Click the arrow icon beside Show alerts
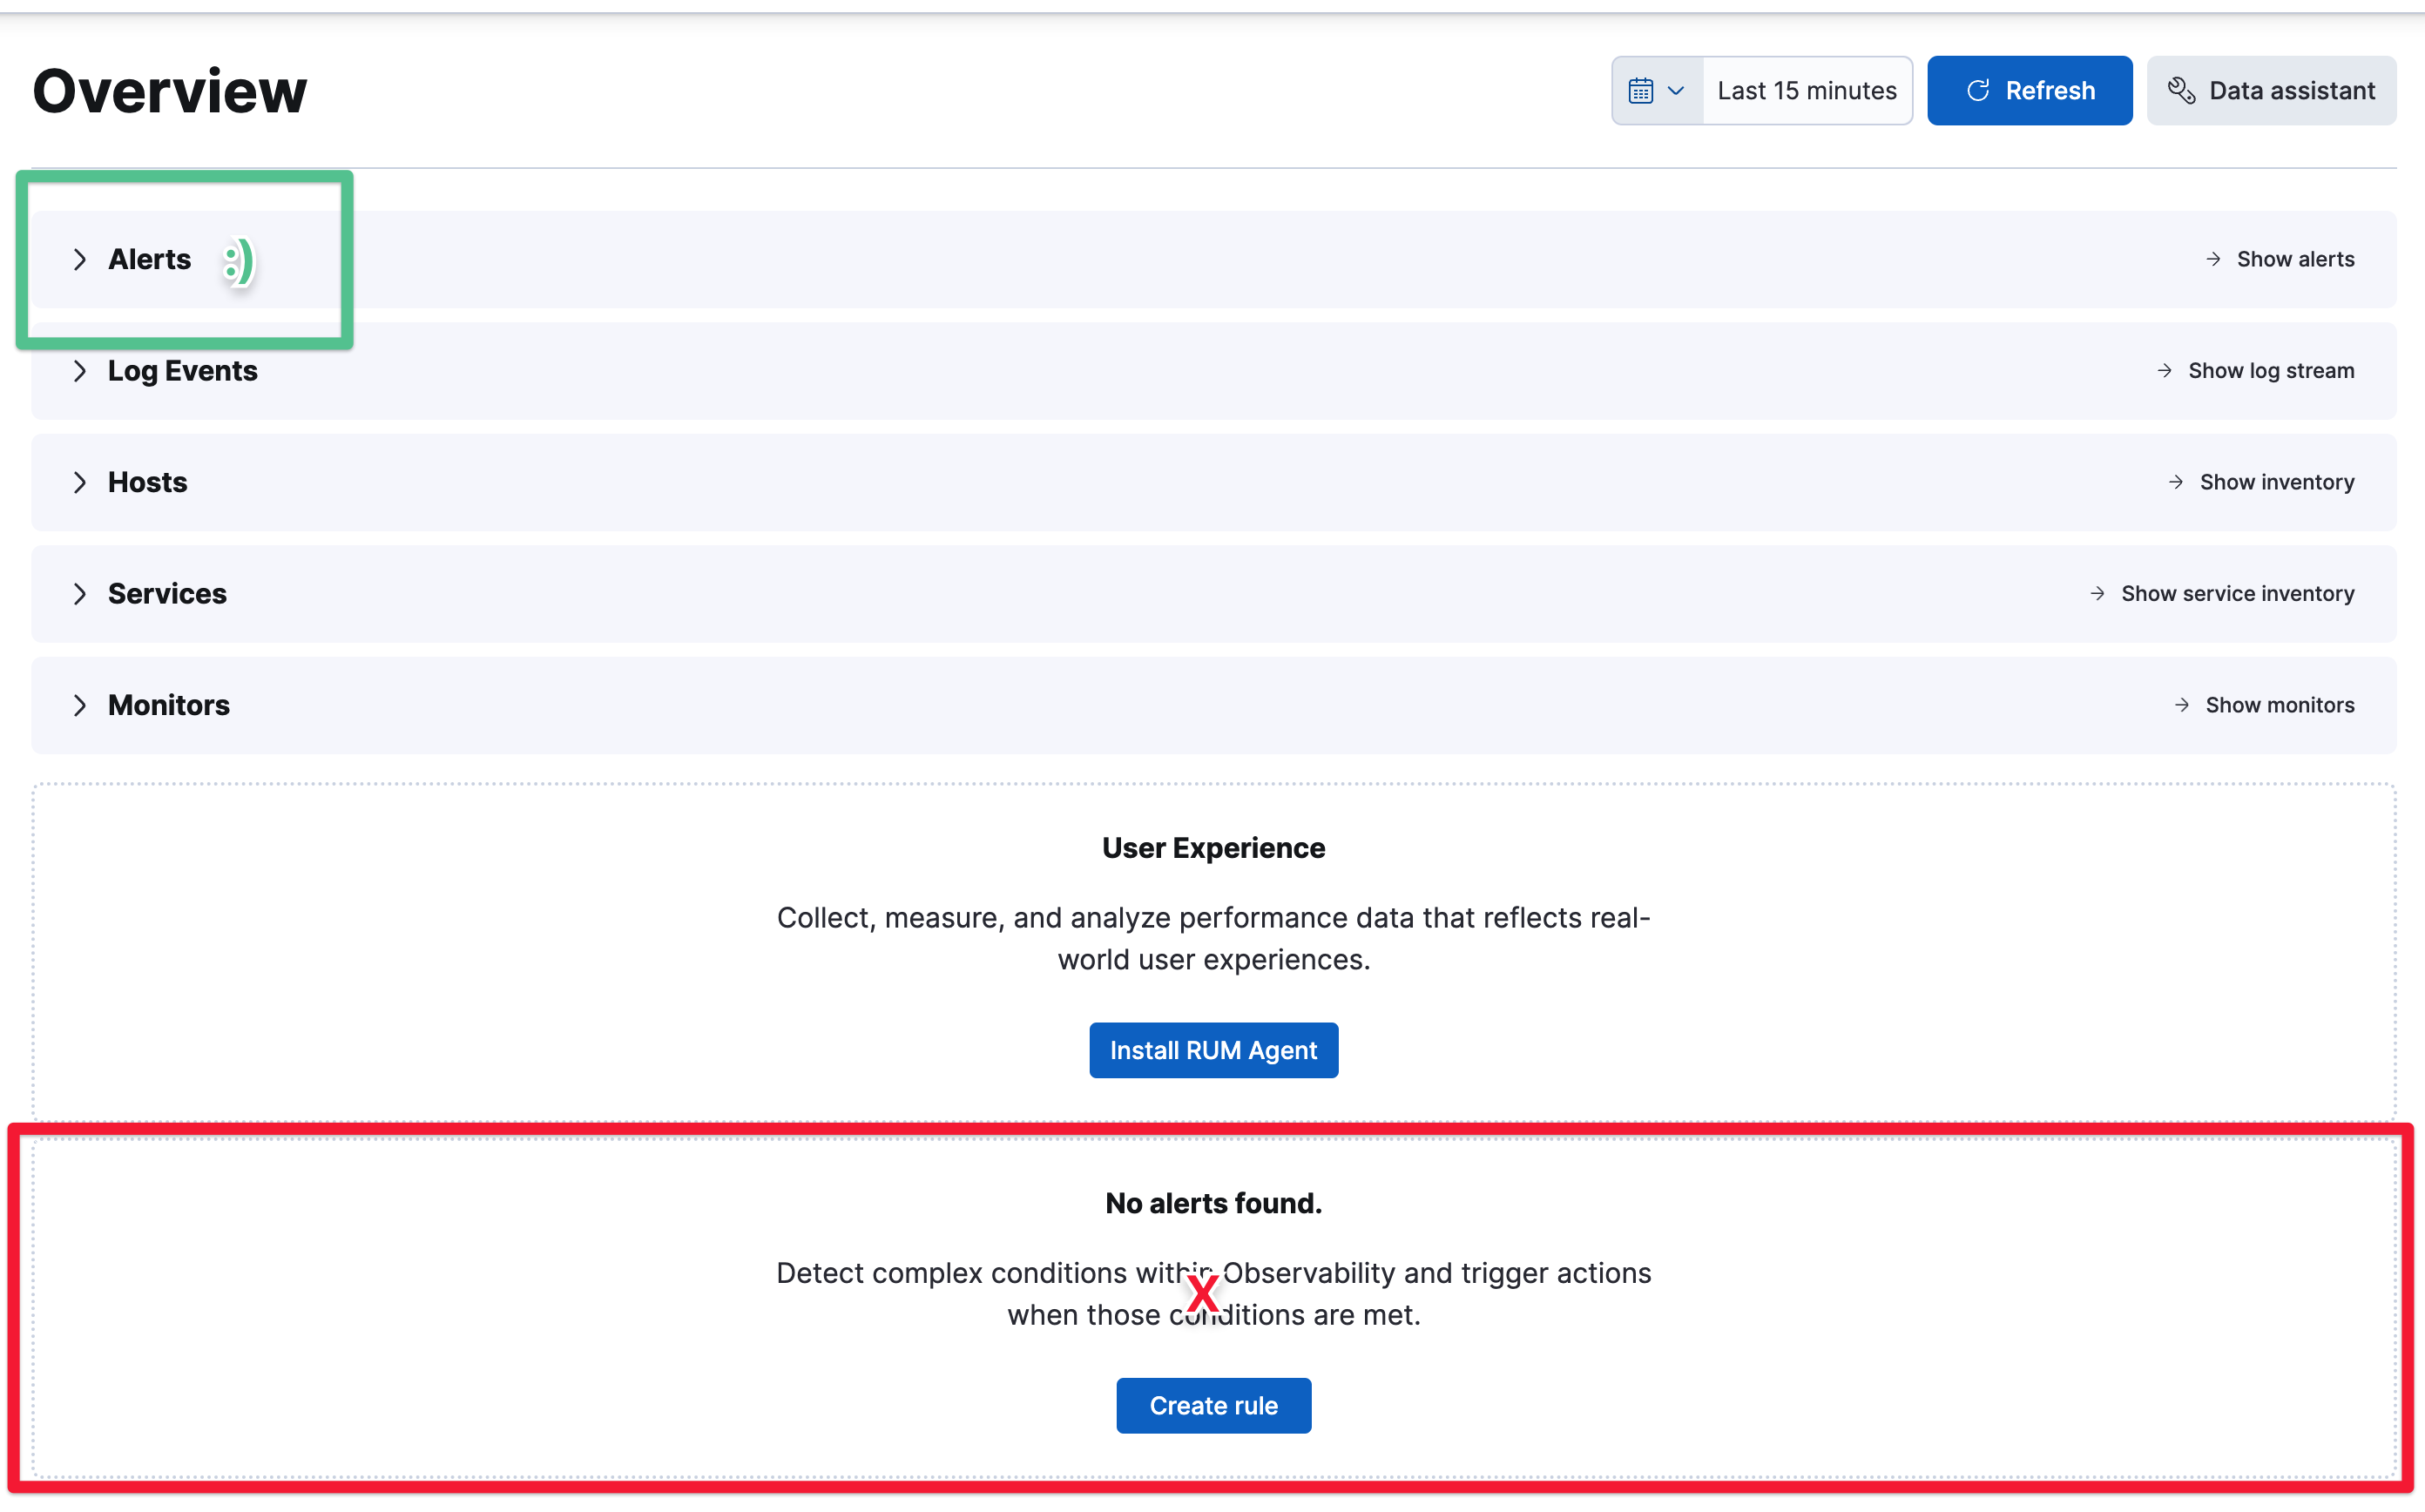 (x=2212, y=258)
